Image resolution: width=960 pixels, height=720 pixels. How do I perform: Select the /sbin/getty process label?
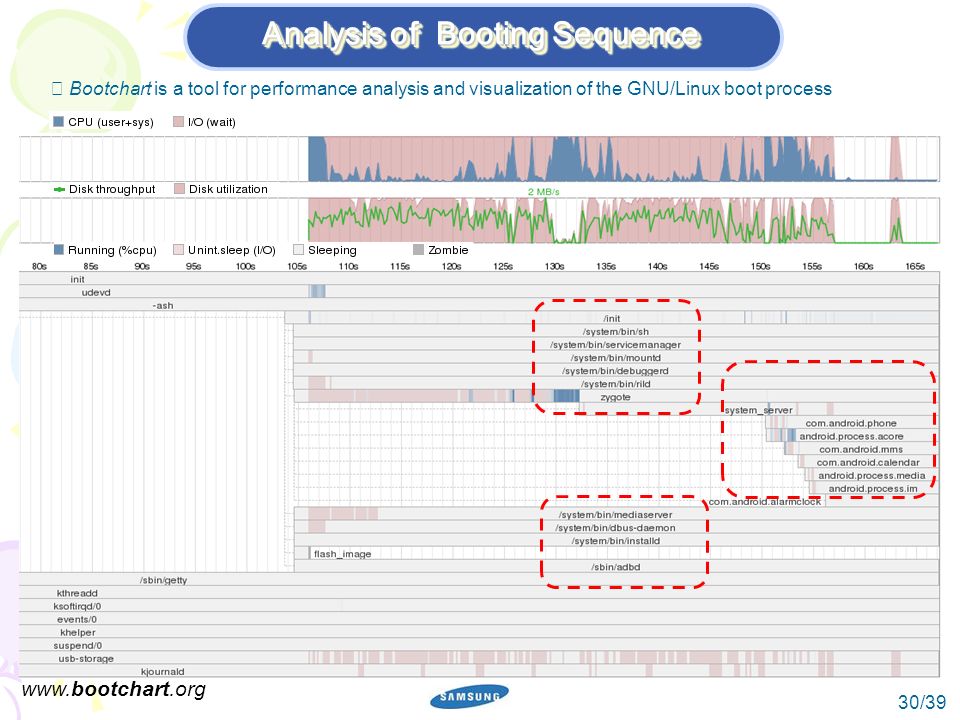click(163, 580)
